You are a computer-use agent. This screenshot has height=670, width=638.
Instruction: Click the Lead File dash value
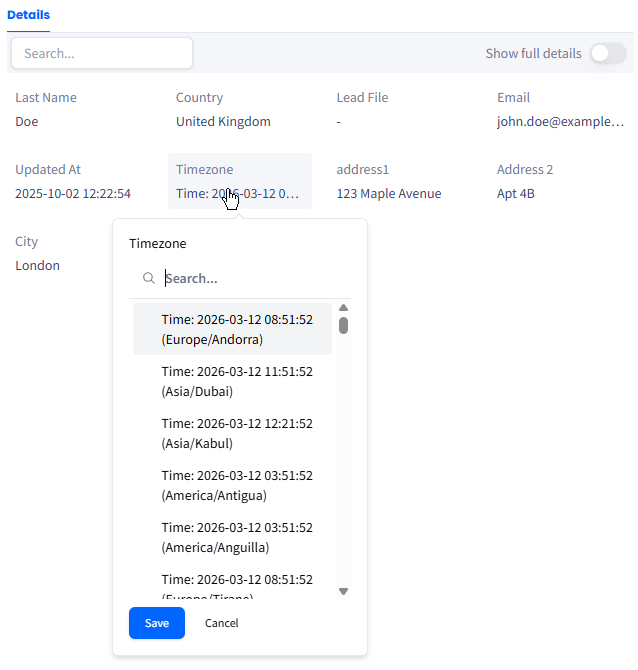pyautogui.click(x=338, y=122)
